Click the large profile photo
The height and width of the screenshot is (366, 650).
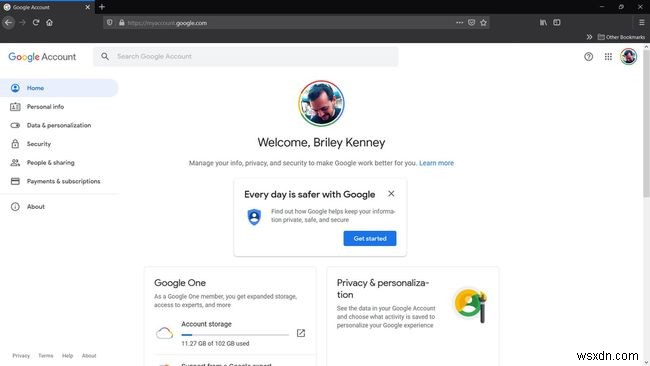pyautogui.click(x=321, y=103)
